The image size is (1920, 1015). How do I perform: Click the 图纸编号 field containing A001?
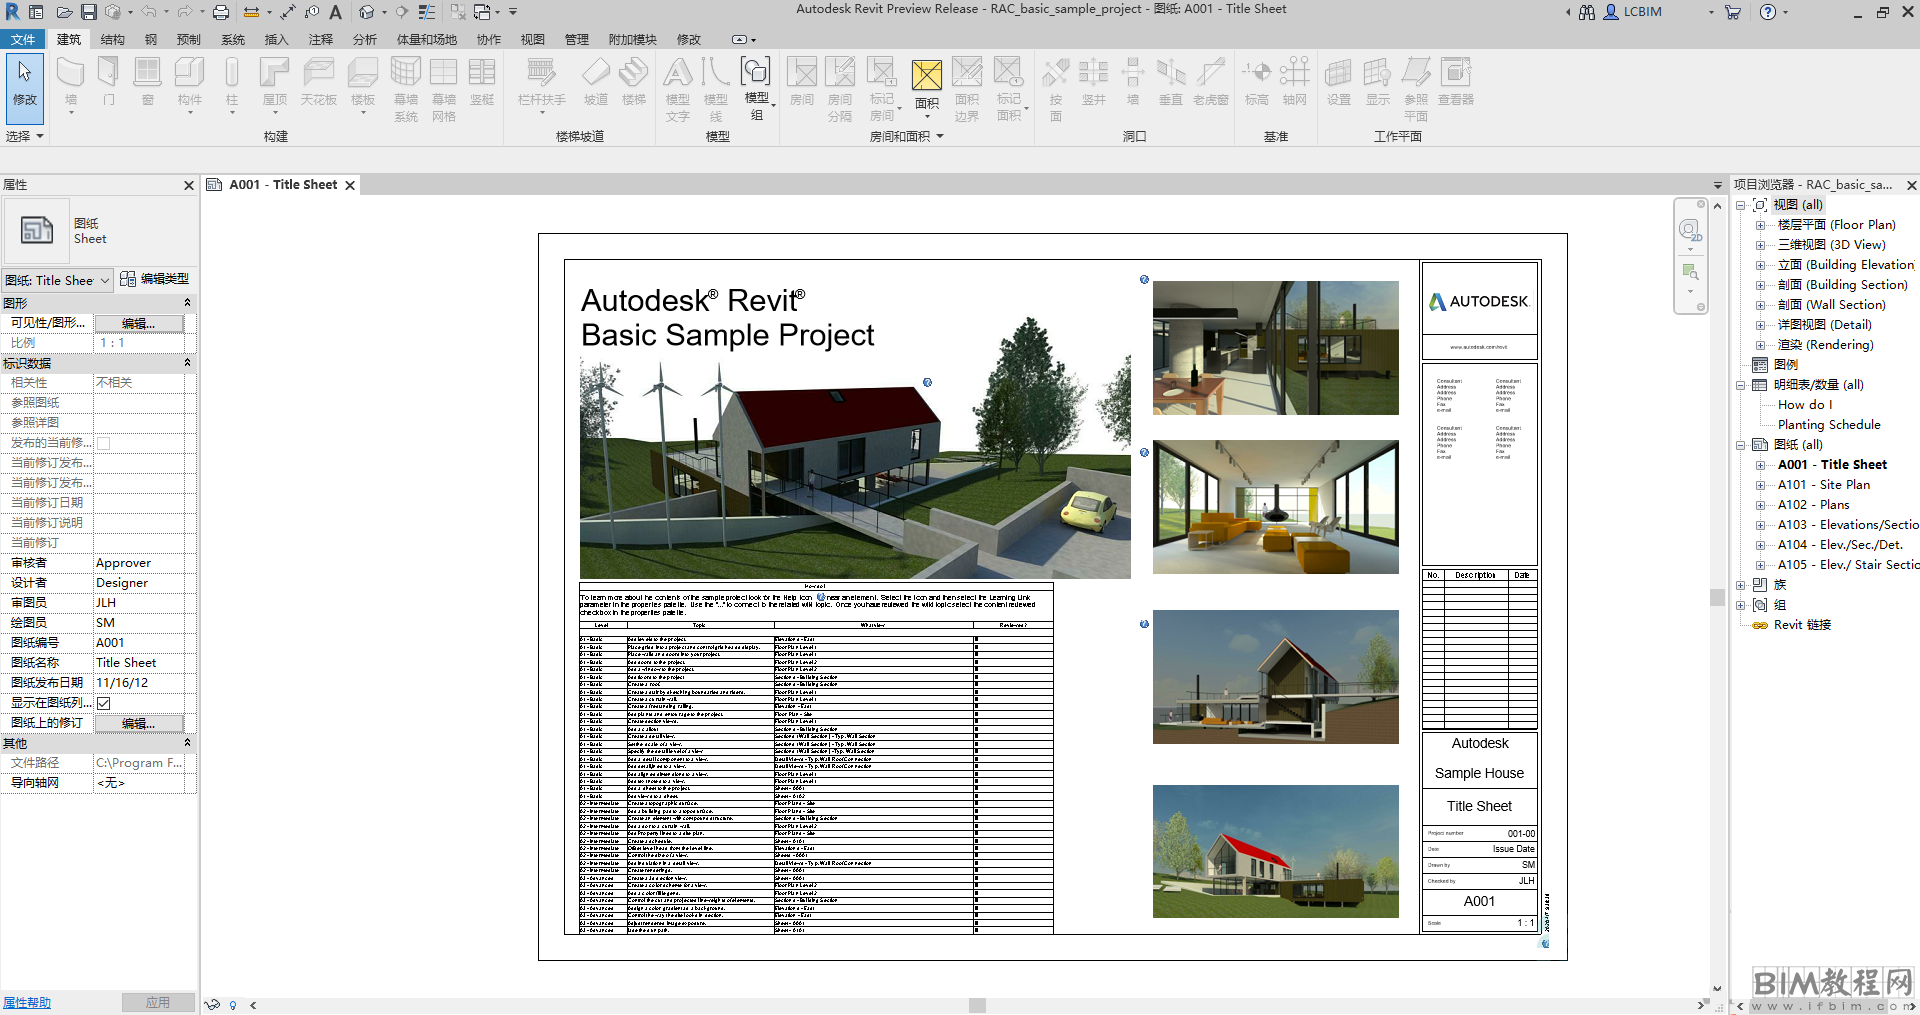click(x=139, y=643)
